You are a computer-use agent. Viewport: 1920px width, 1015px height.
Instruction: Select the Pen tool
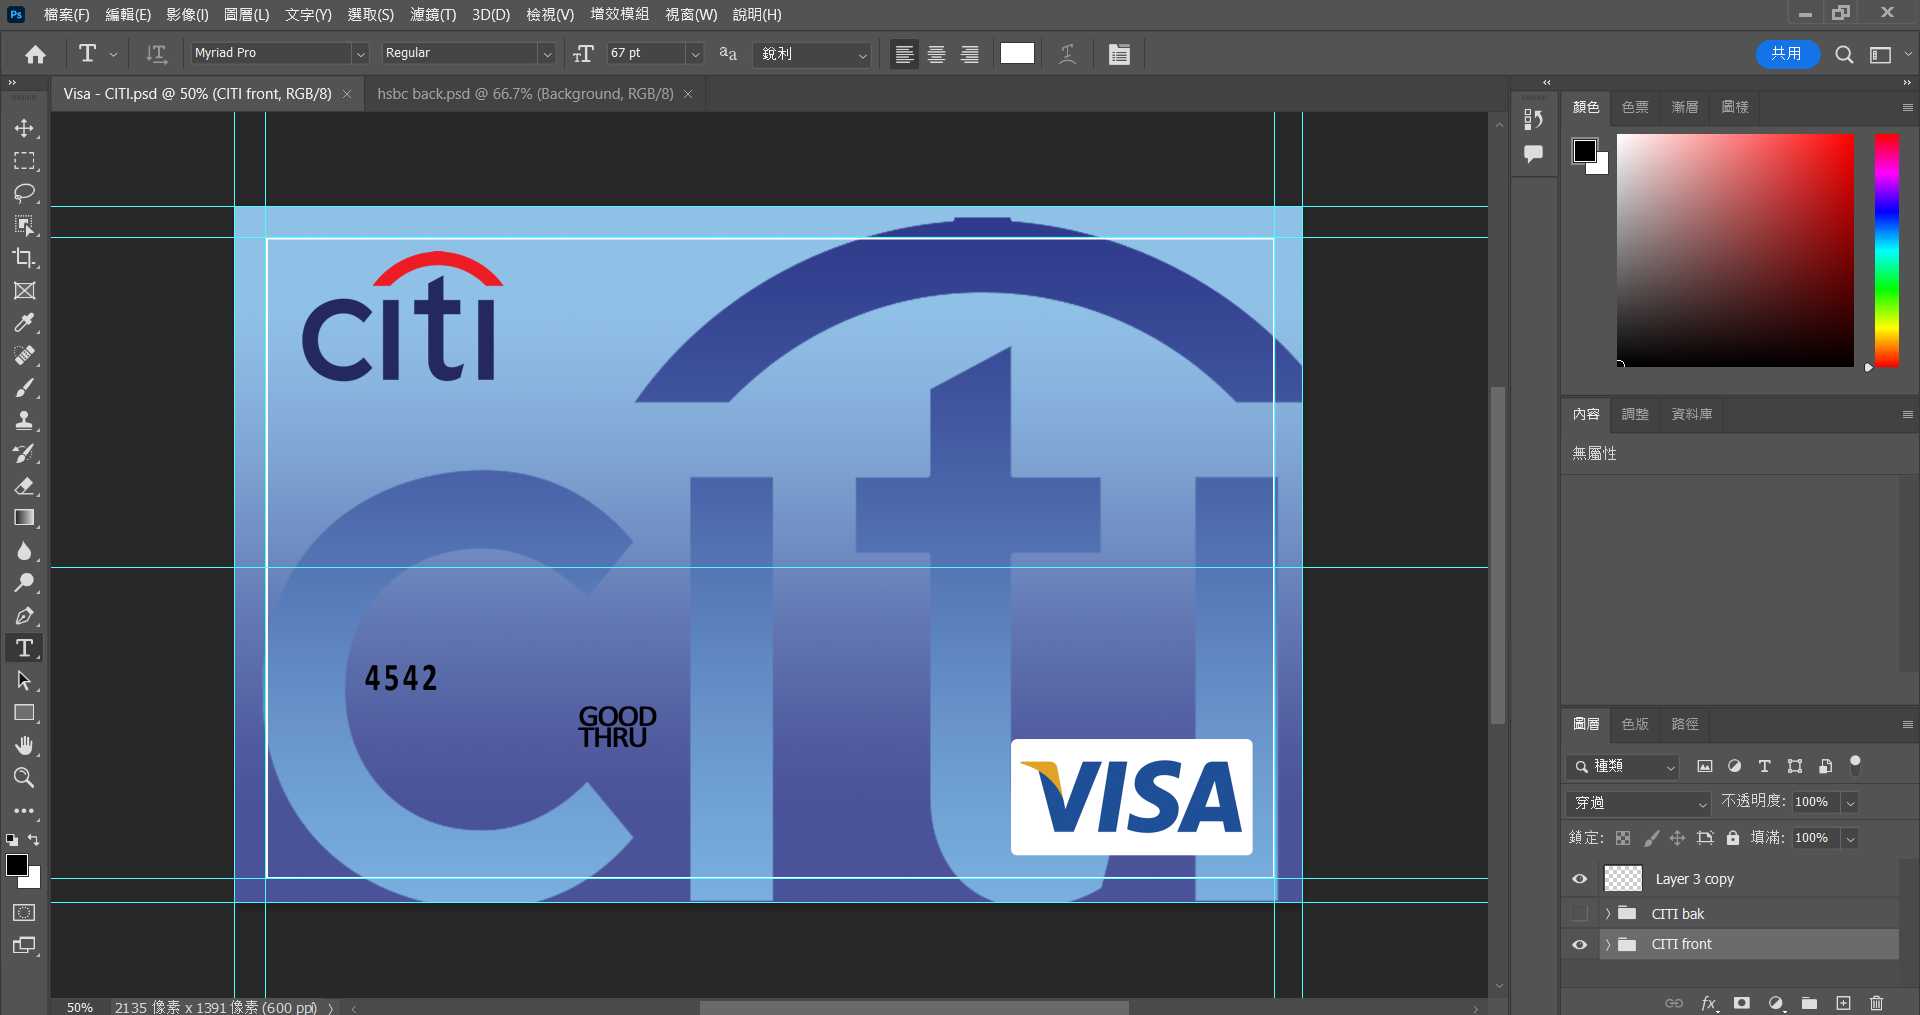point(24,616)
